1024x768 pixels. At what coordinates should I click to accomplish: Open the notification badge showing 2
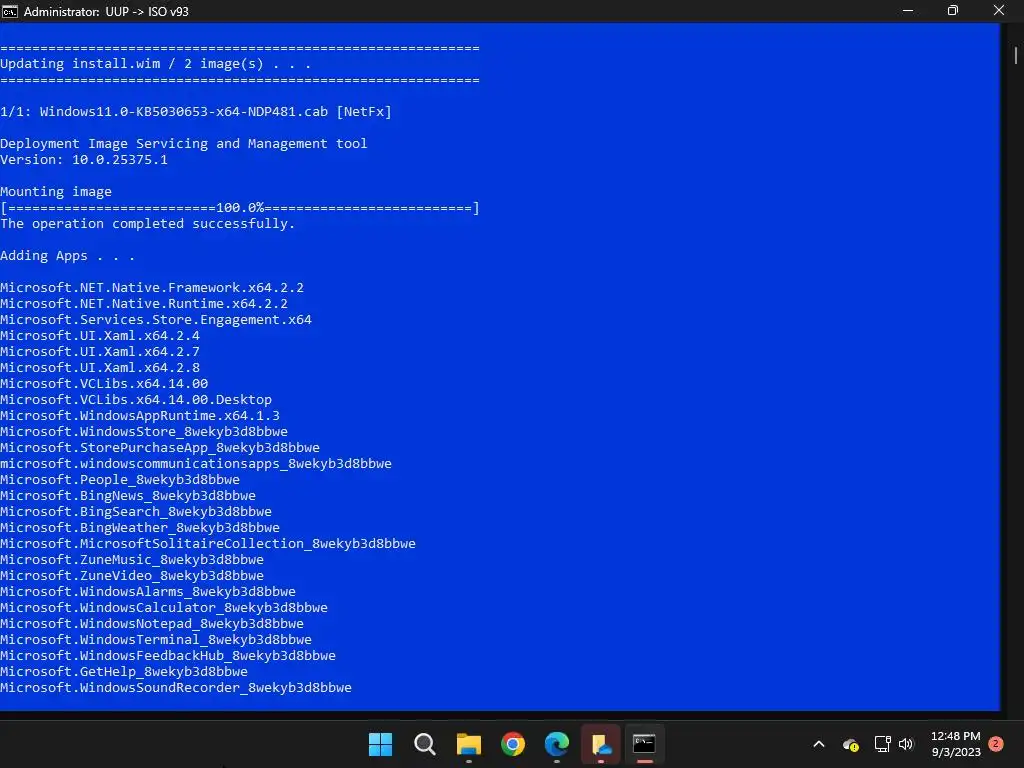[x=996, y=744]
